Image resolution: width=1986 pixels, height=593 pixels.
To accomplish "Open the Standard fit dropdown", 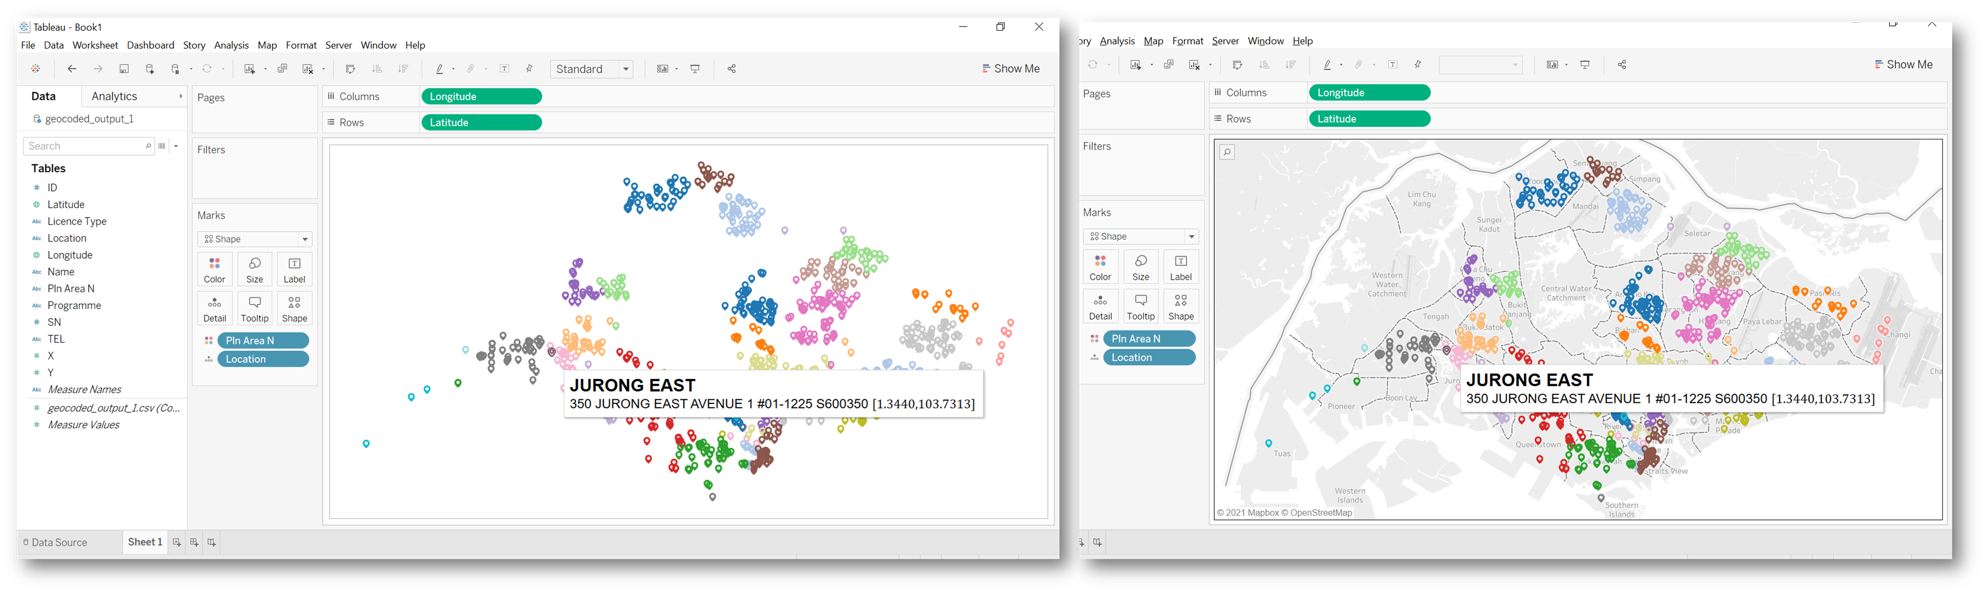I will pyautogui.click(x=592, y=69).
